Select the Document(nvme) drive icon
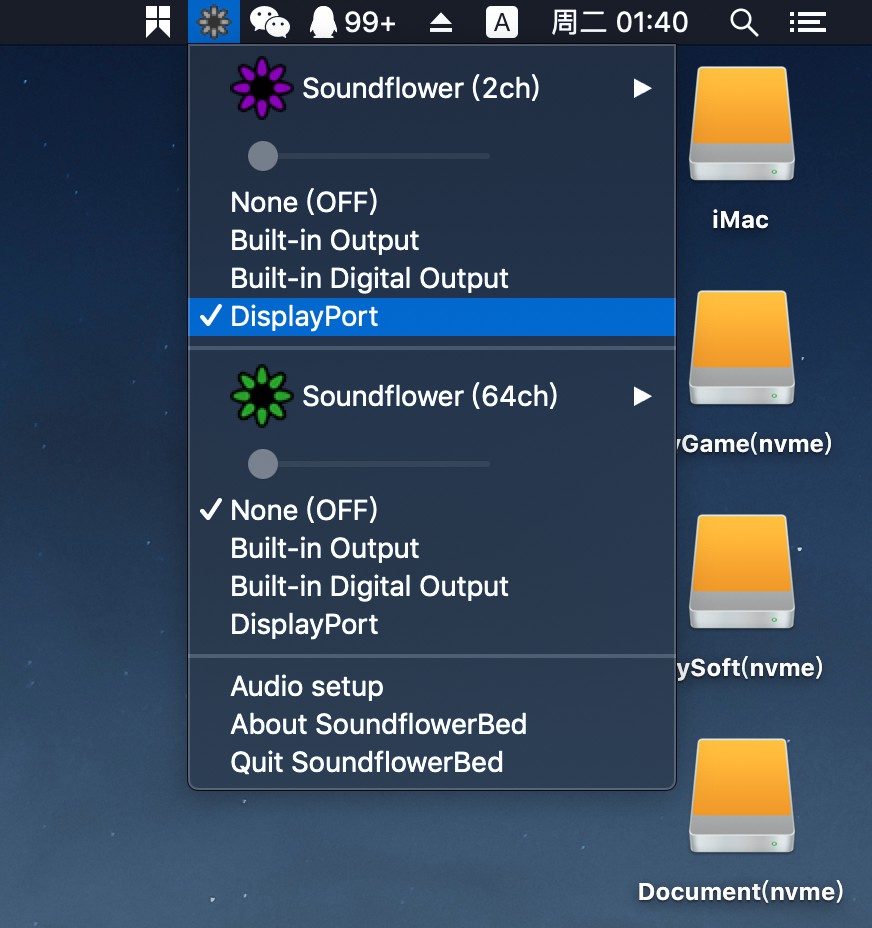Image resolution: width=872 pixels, height=928 pixels. (741, 795)
